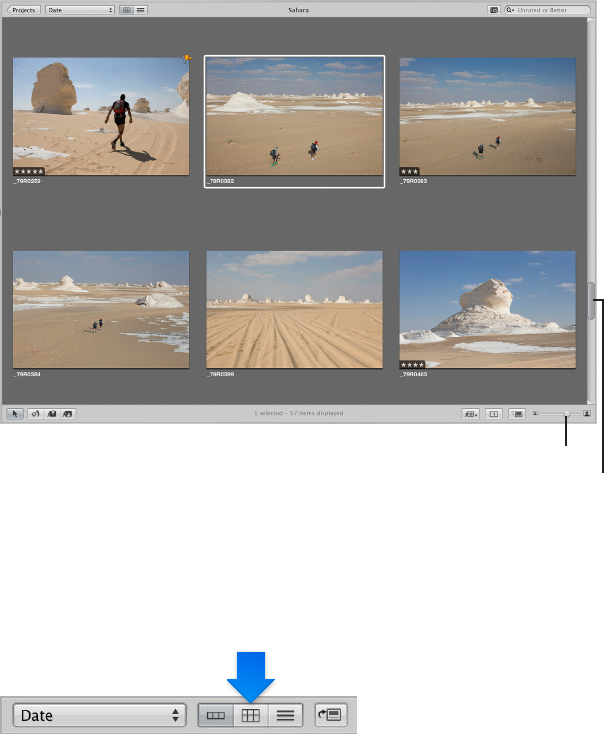604x734 pixels.
Task: Select the bottom-left distant hikers thumbnail
Action: 101,309
